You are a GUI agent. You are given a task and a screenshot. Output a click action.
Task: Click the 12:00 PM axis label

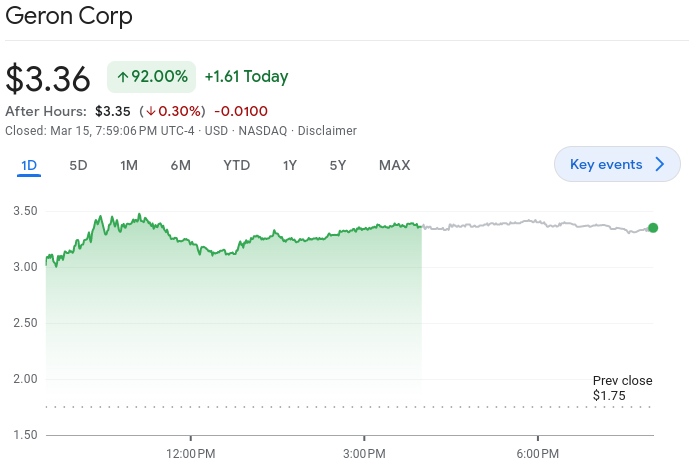[x=190, y=454]
